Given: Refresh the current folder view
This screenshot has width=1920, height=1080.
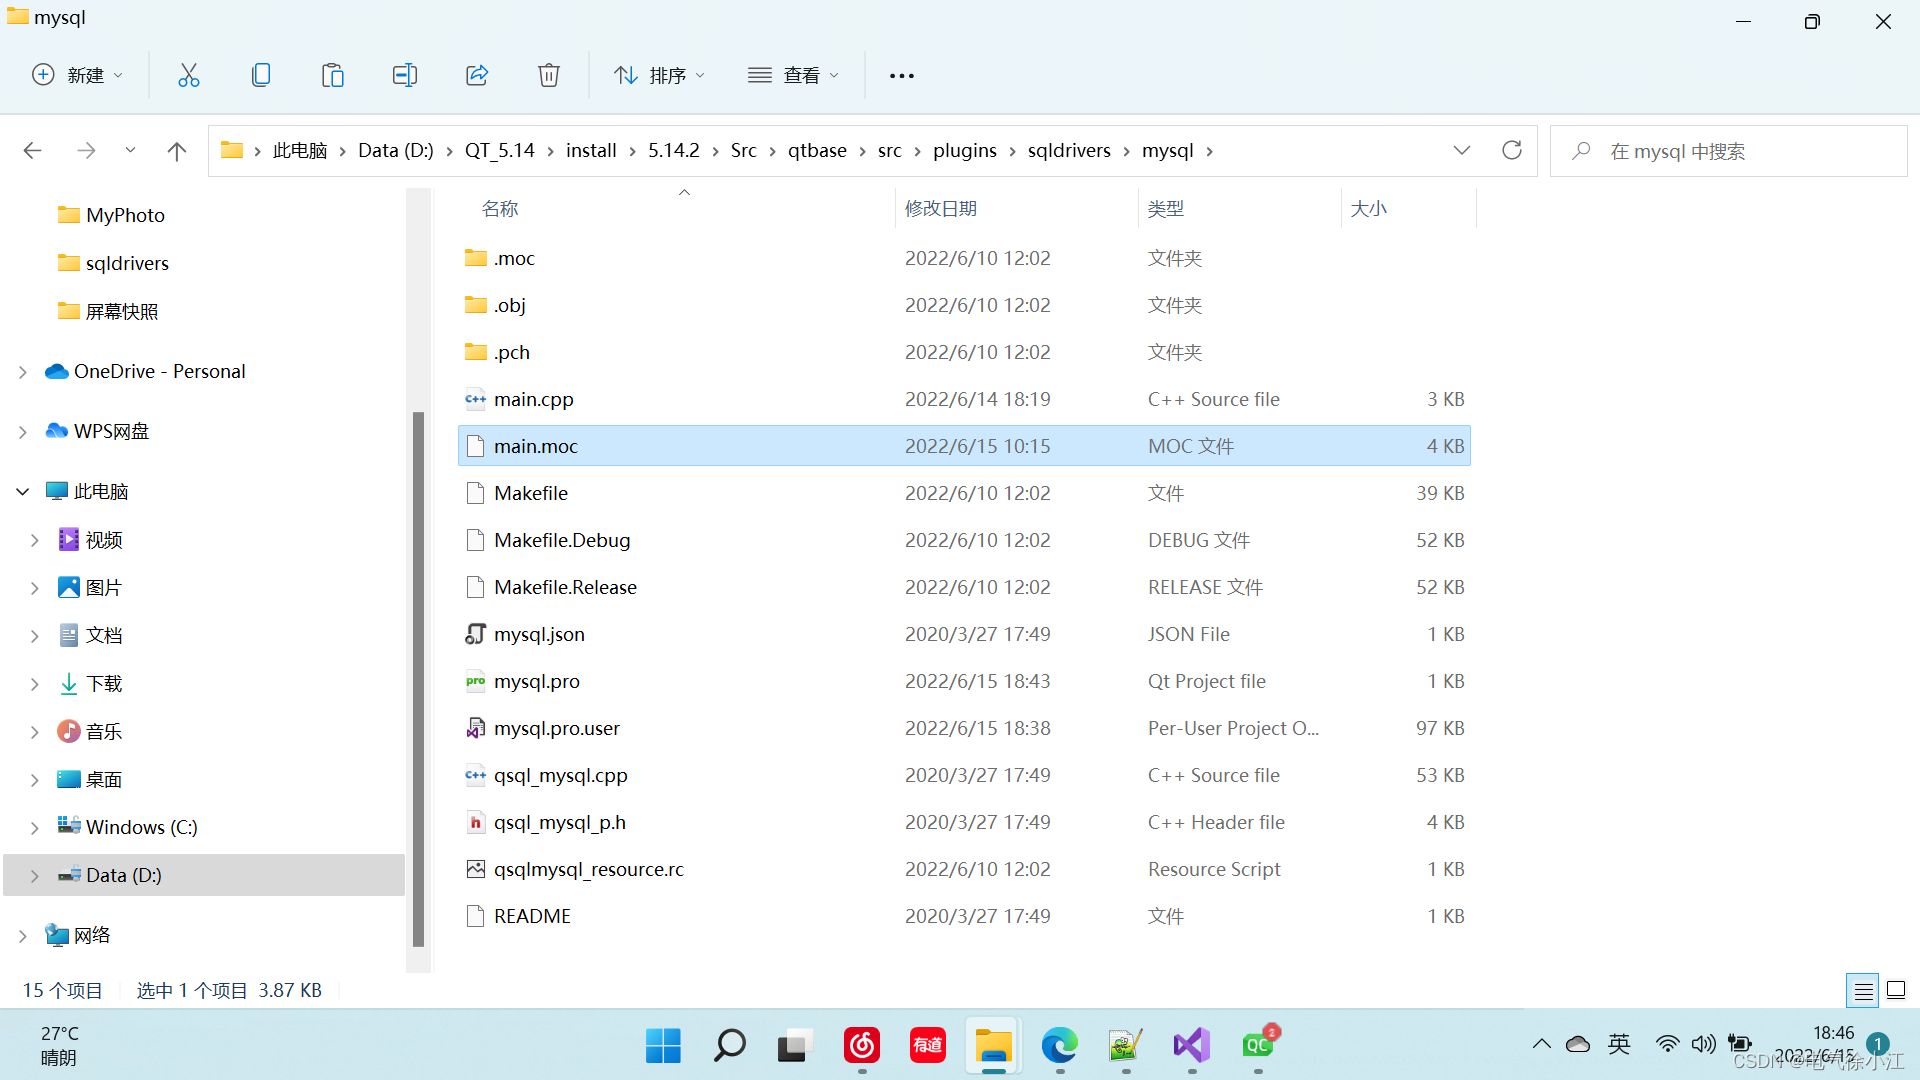Looking at the screenshot, I should [1511, 150].
